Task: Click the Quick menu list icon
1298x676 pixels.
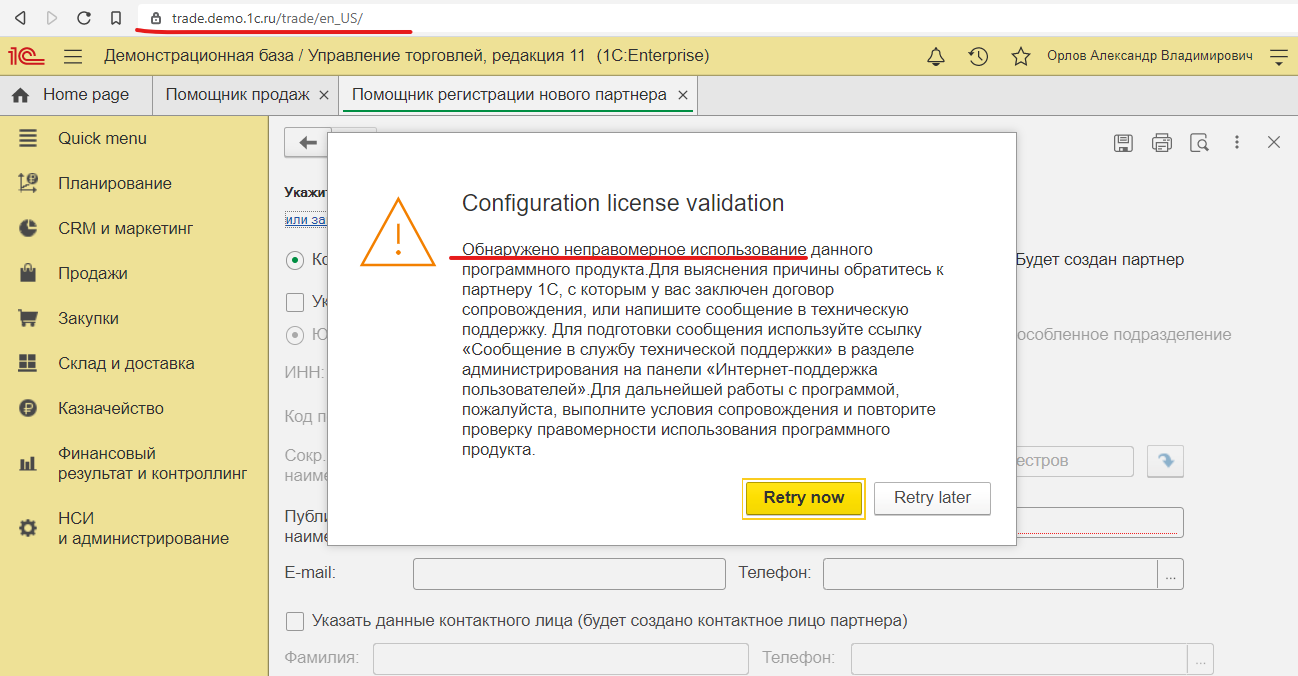Action: pos(27,138)
